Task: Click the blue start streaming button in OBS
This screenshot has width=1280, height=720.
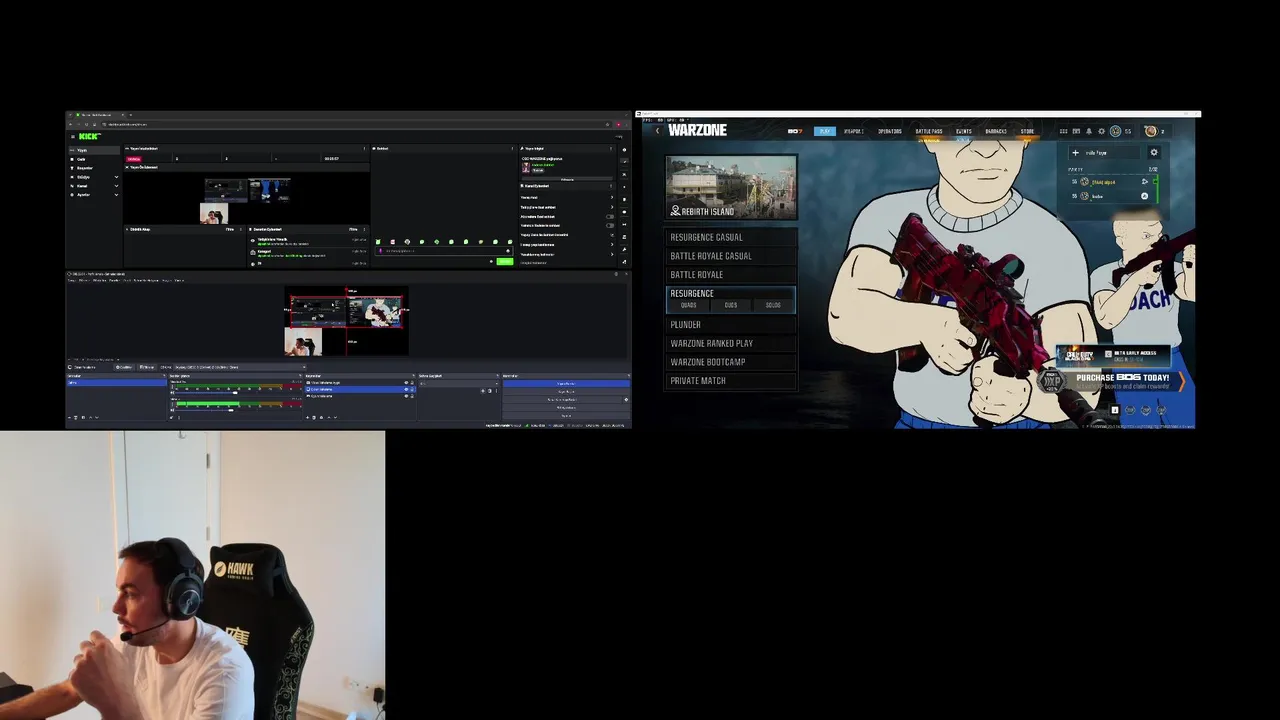Action: (x=566, y=383)
